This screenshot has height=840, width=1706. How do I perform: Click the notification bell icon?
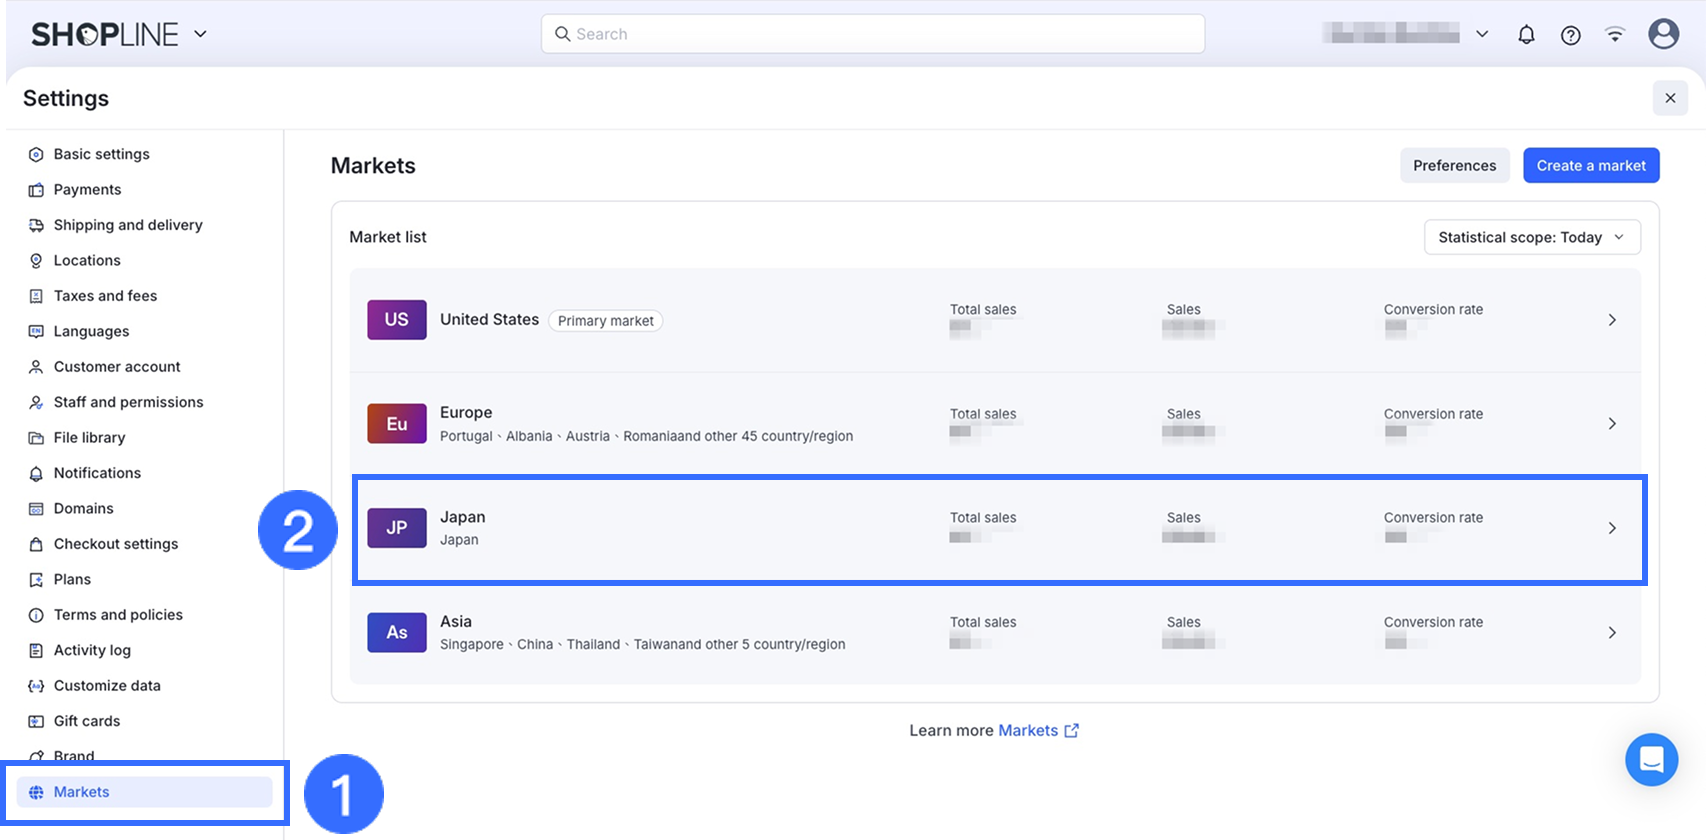pos(1526,35)
